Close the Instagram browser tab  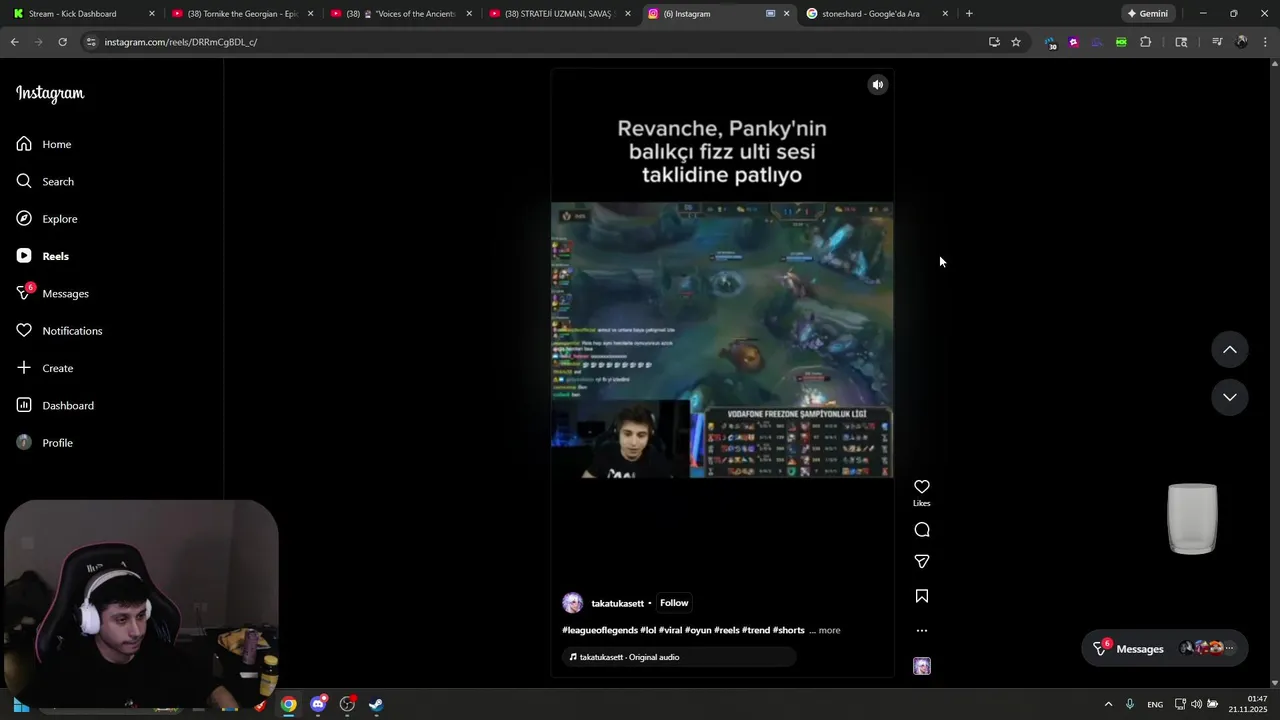tap(786, 14)
